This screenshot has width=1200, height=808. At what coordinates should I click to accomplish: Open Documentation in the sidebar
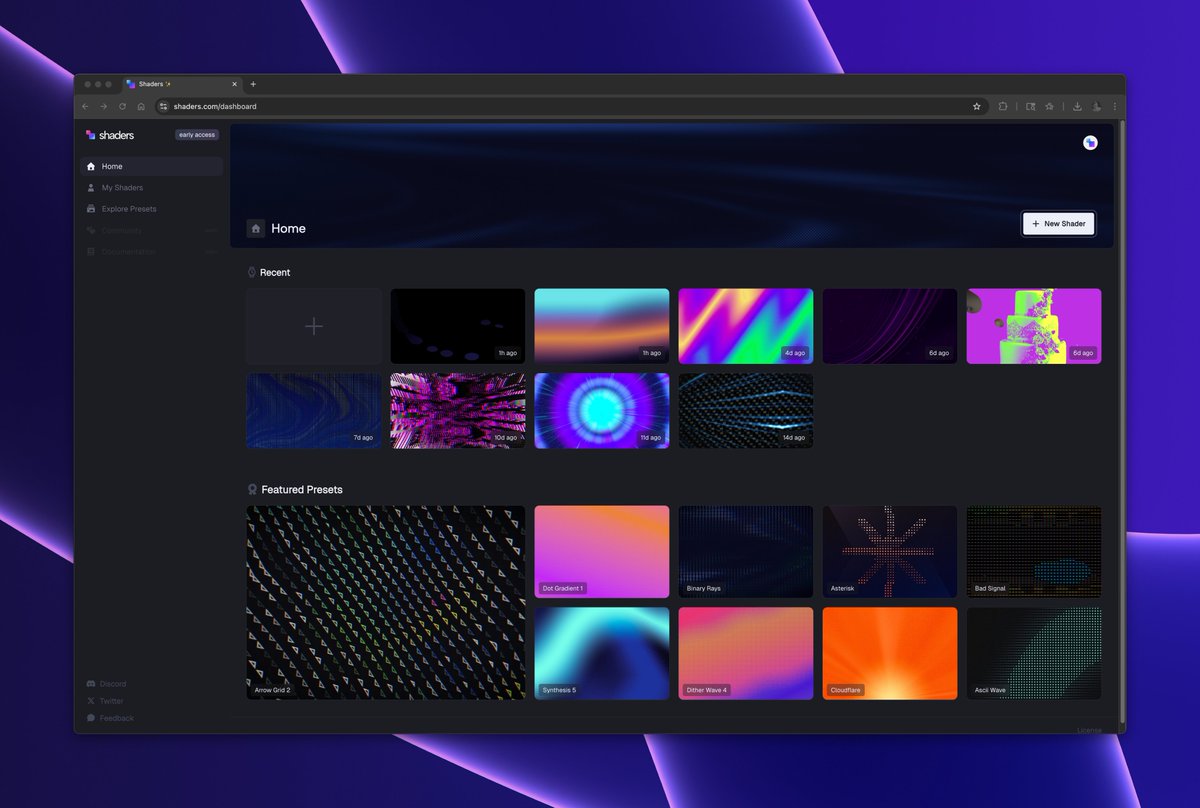pos(151,252)
